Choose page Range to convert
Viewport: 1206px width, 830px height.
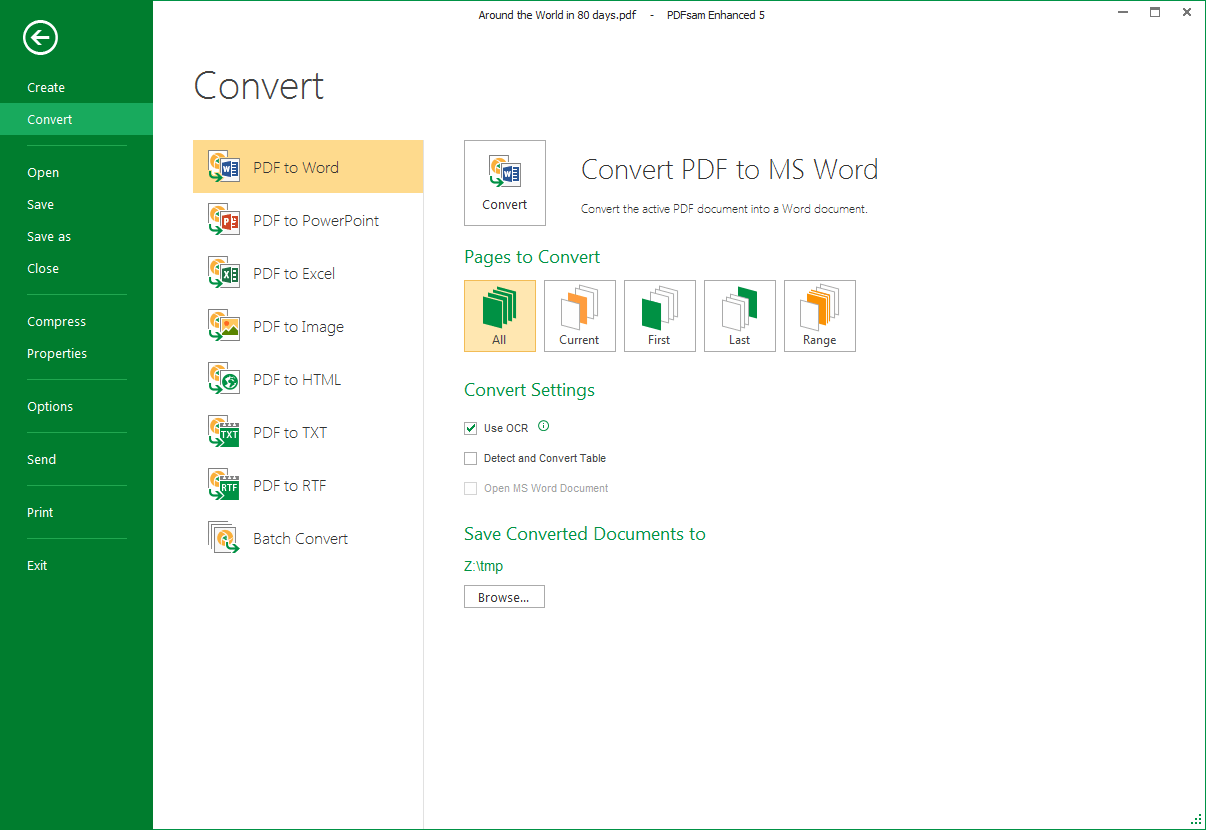pos(820,316)
